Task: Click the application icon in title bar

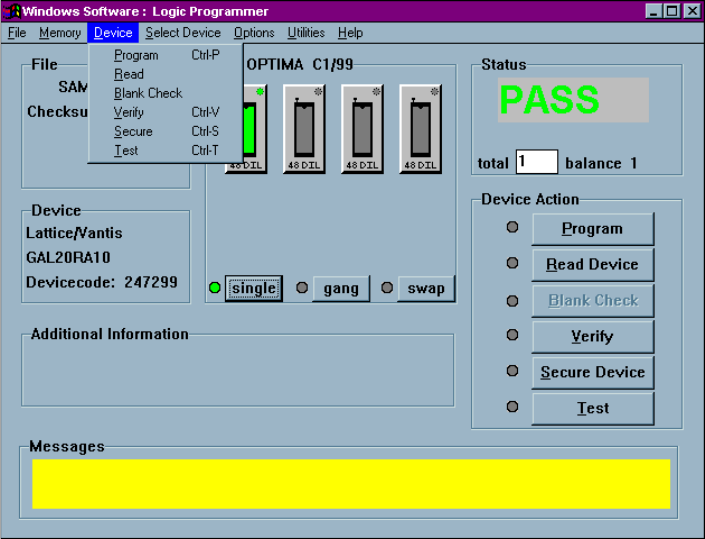Action: (x=13, y=11)
